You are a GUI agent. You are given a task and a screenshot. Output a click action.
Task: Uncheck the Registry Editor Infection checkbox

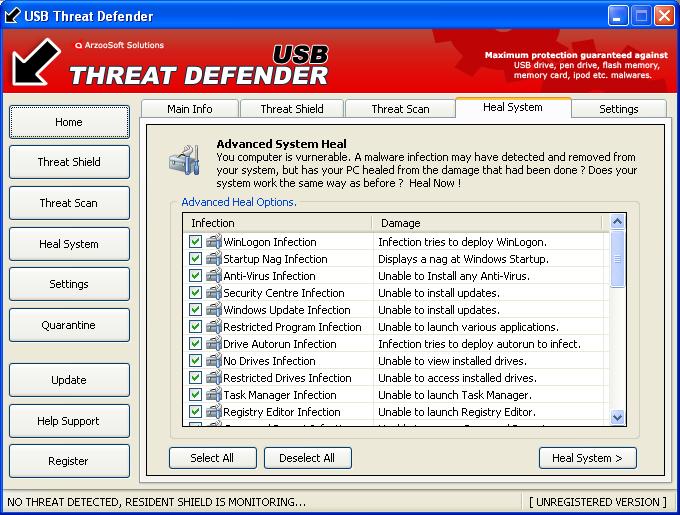[x=195, y=411]
